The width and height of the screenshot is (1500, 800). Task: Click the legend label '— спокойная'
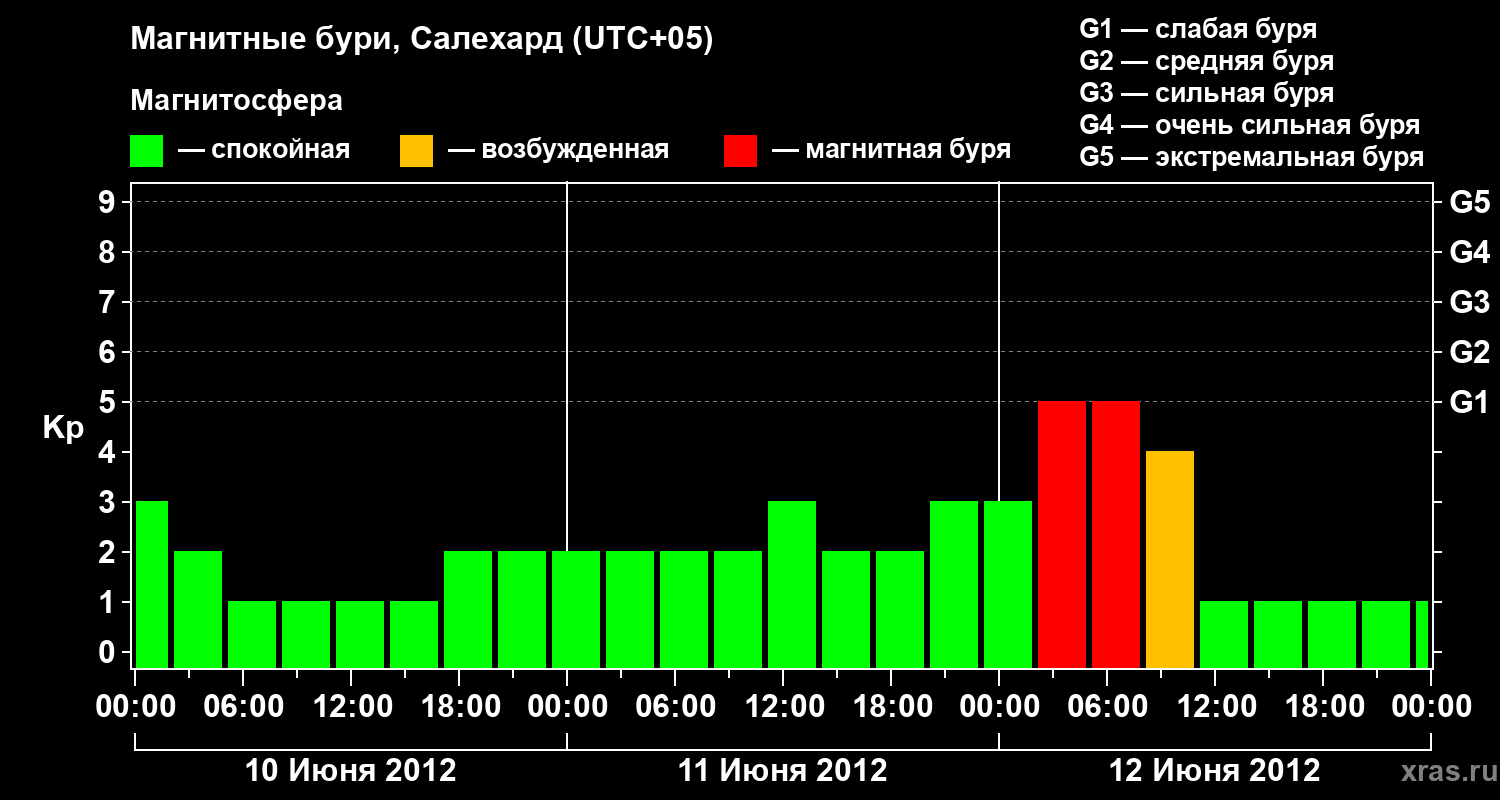(x=264, y=151)
